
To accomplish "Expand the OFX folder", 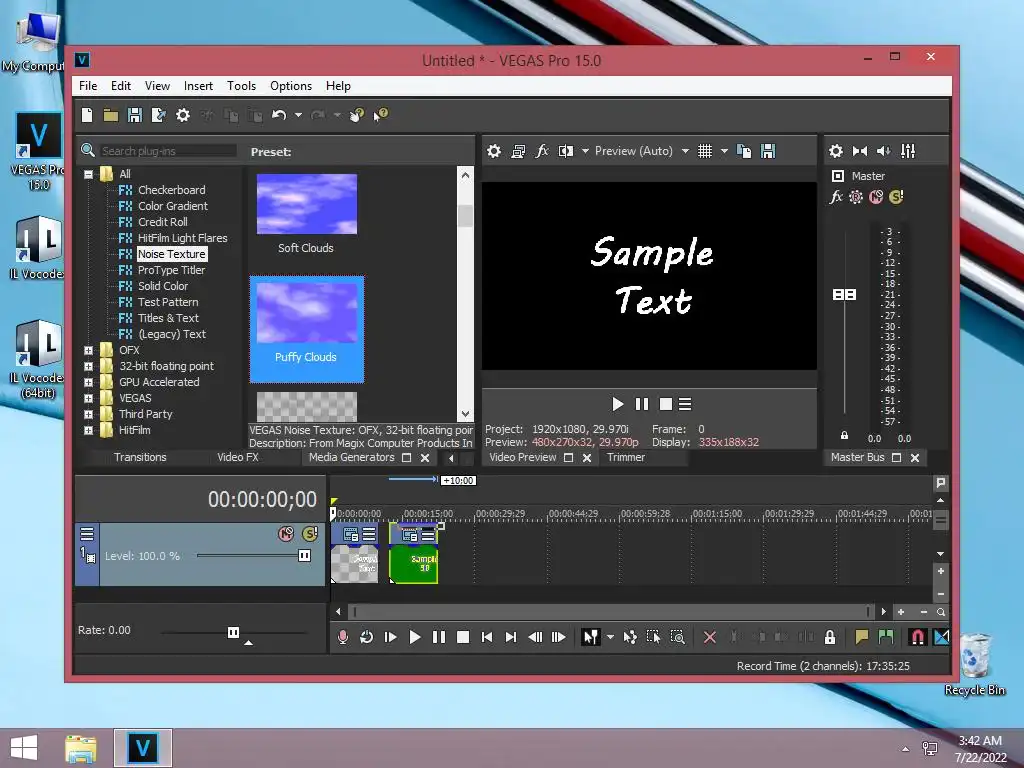I will [89, 351].
